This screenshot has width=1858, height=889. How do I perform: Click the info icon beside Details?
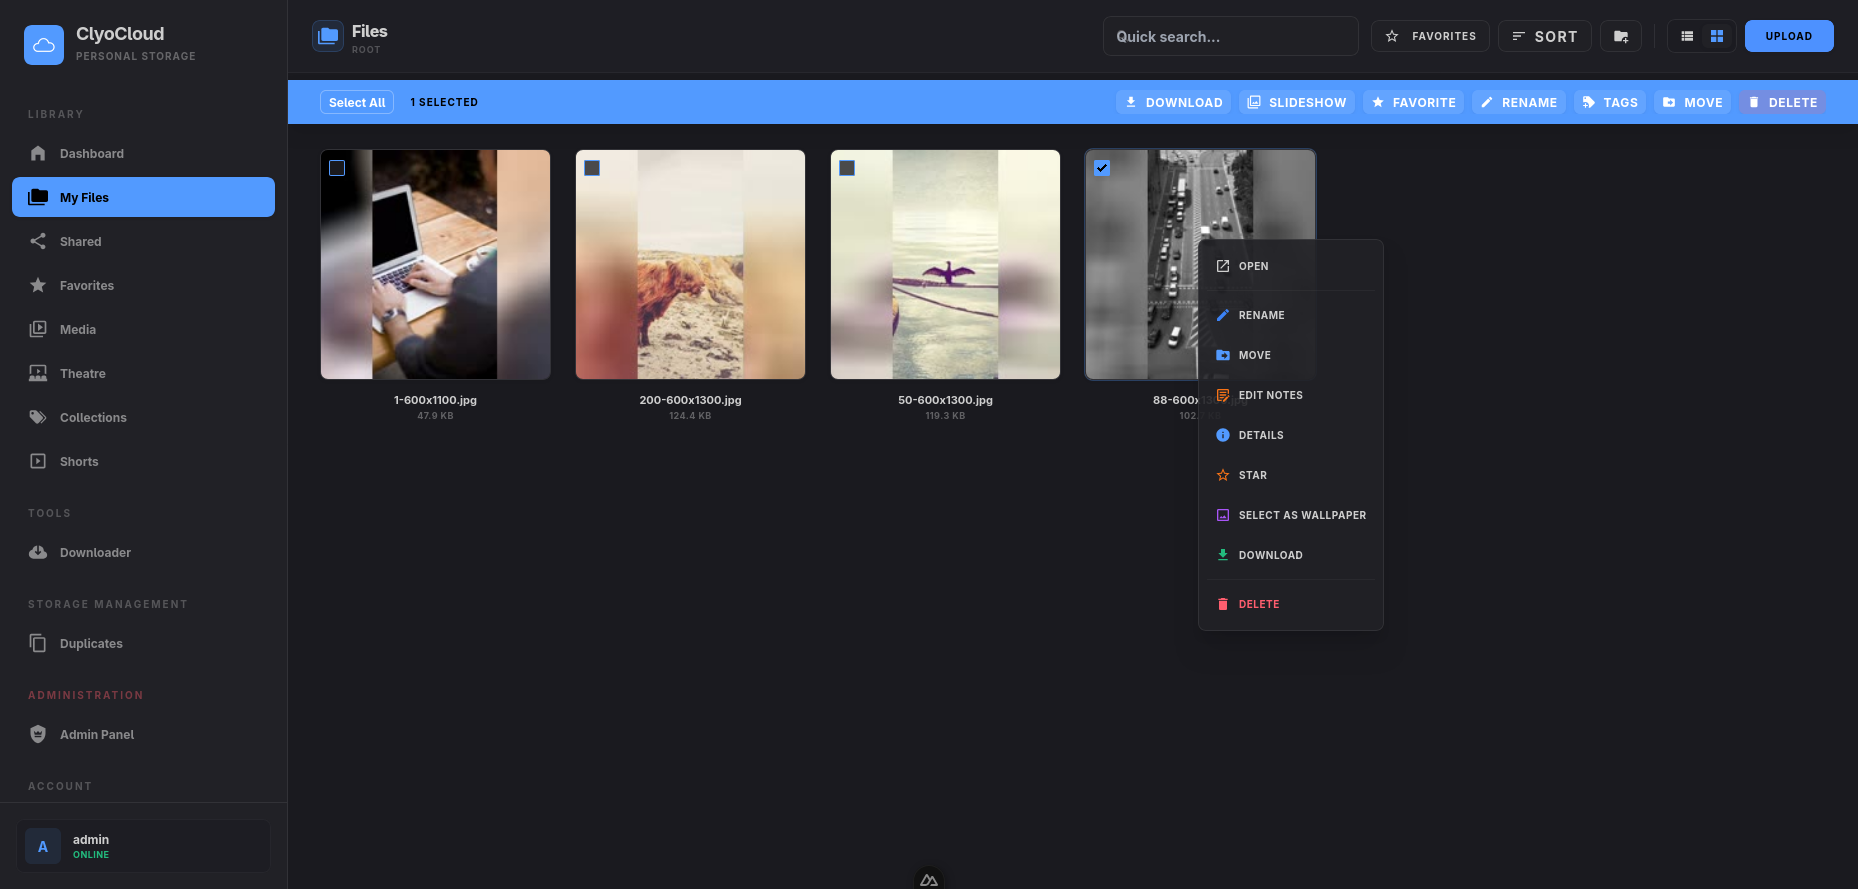1223,435
